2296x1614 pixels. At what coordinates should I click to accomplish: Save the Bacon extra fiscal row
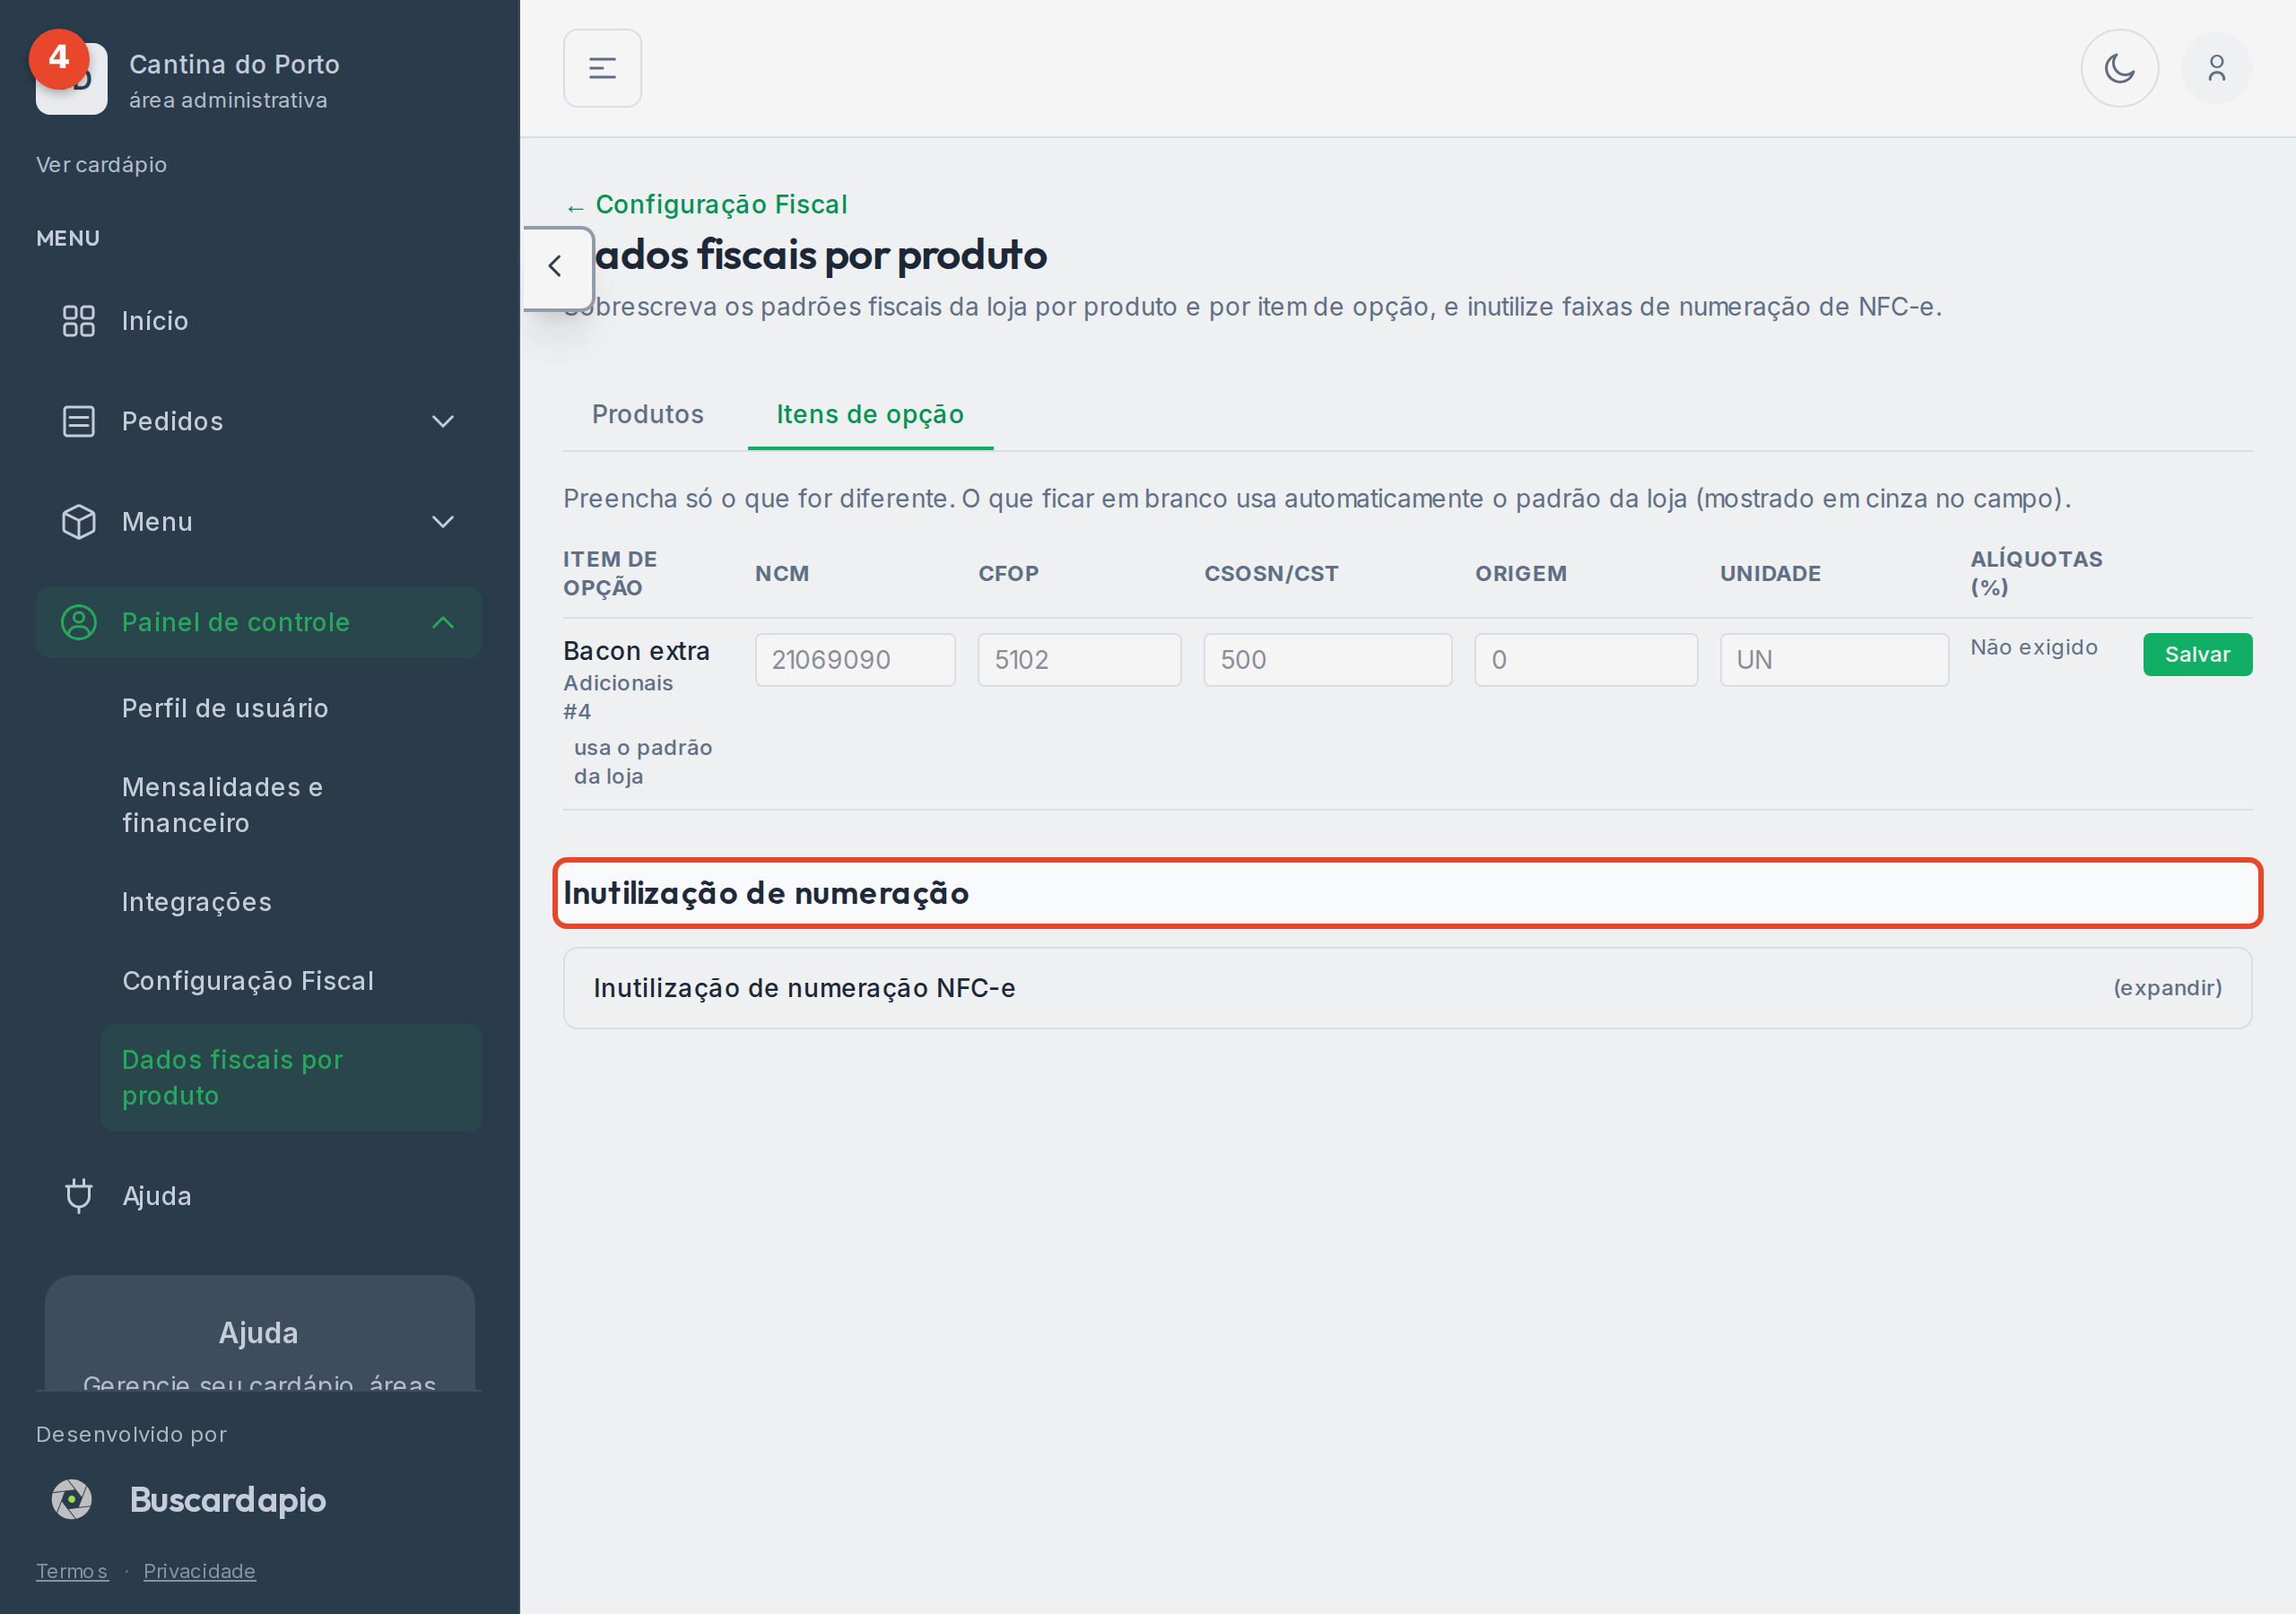pos(2197,654)
